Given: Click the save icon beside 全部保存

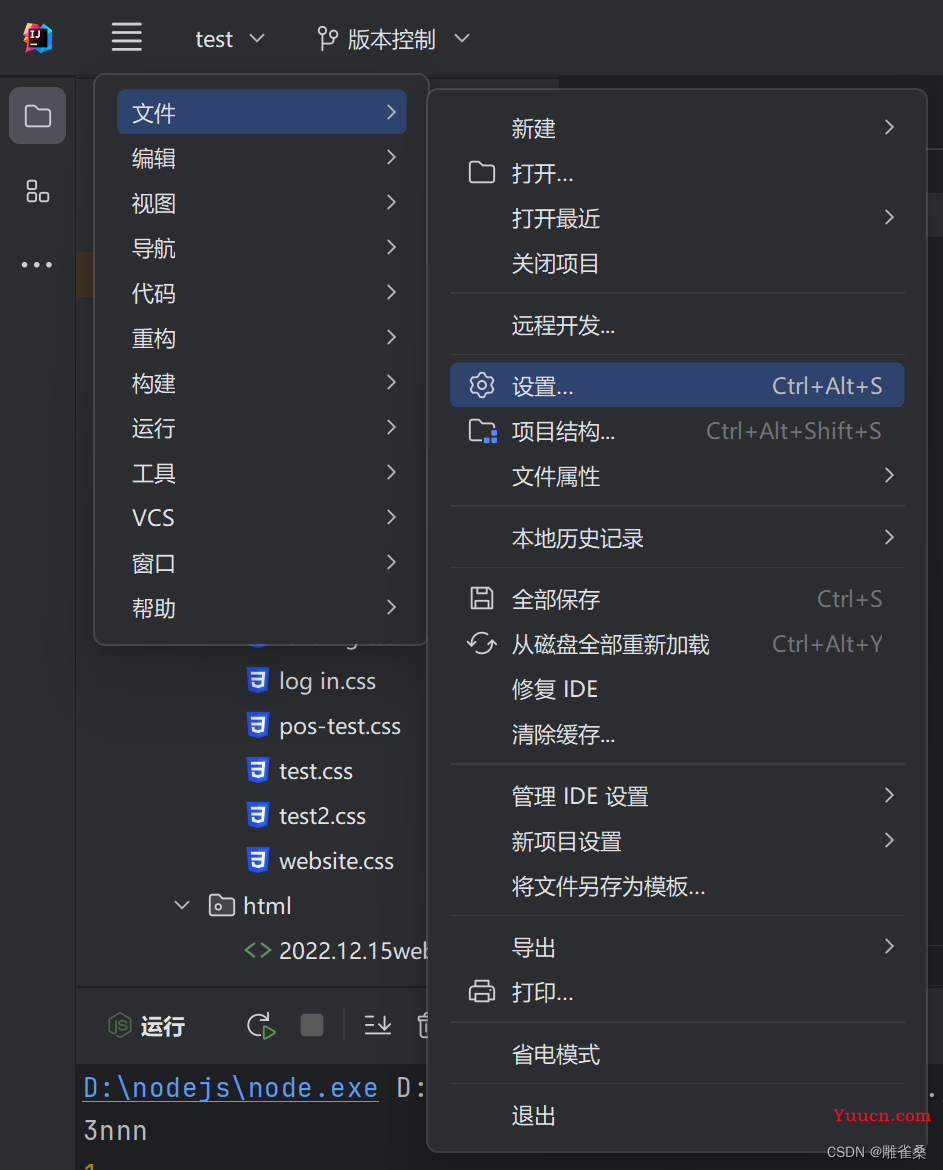Looking at the screenshot, I should tap(482, 598).
